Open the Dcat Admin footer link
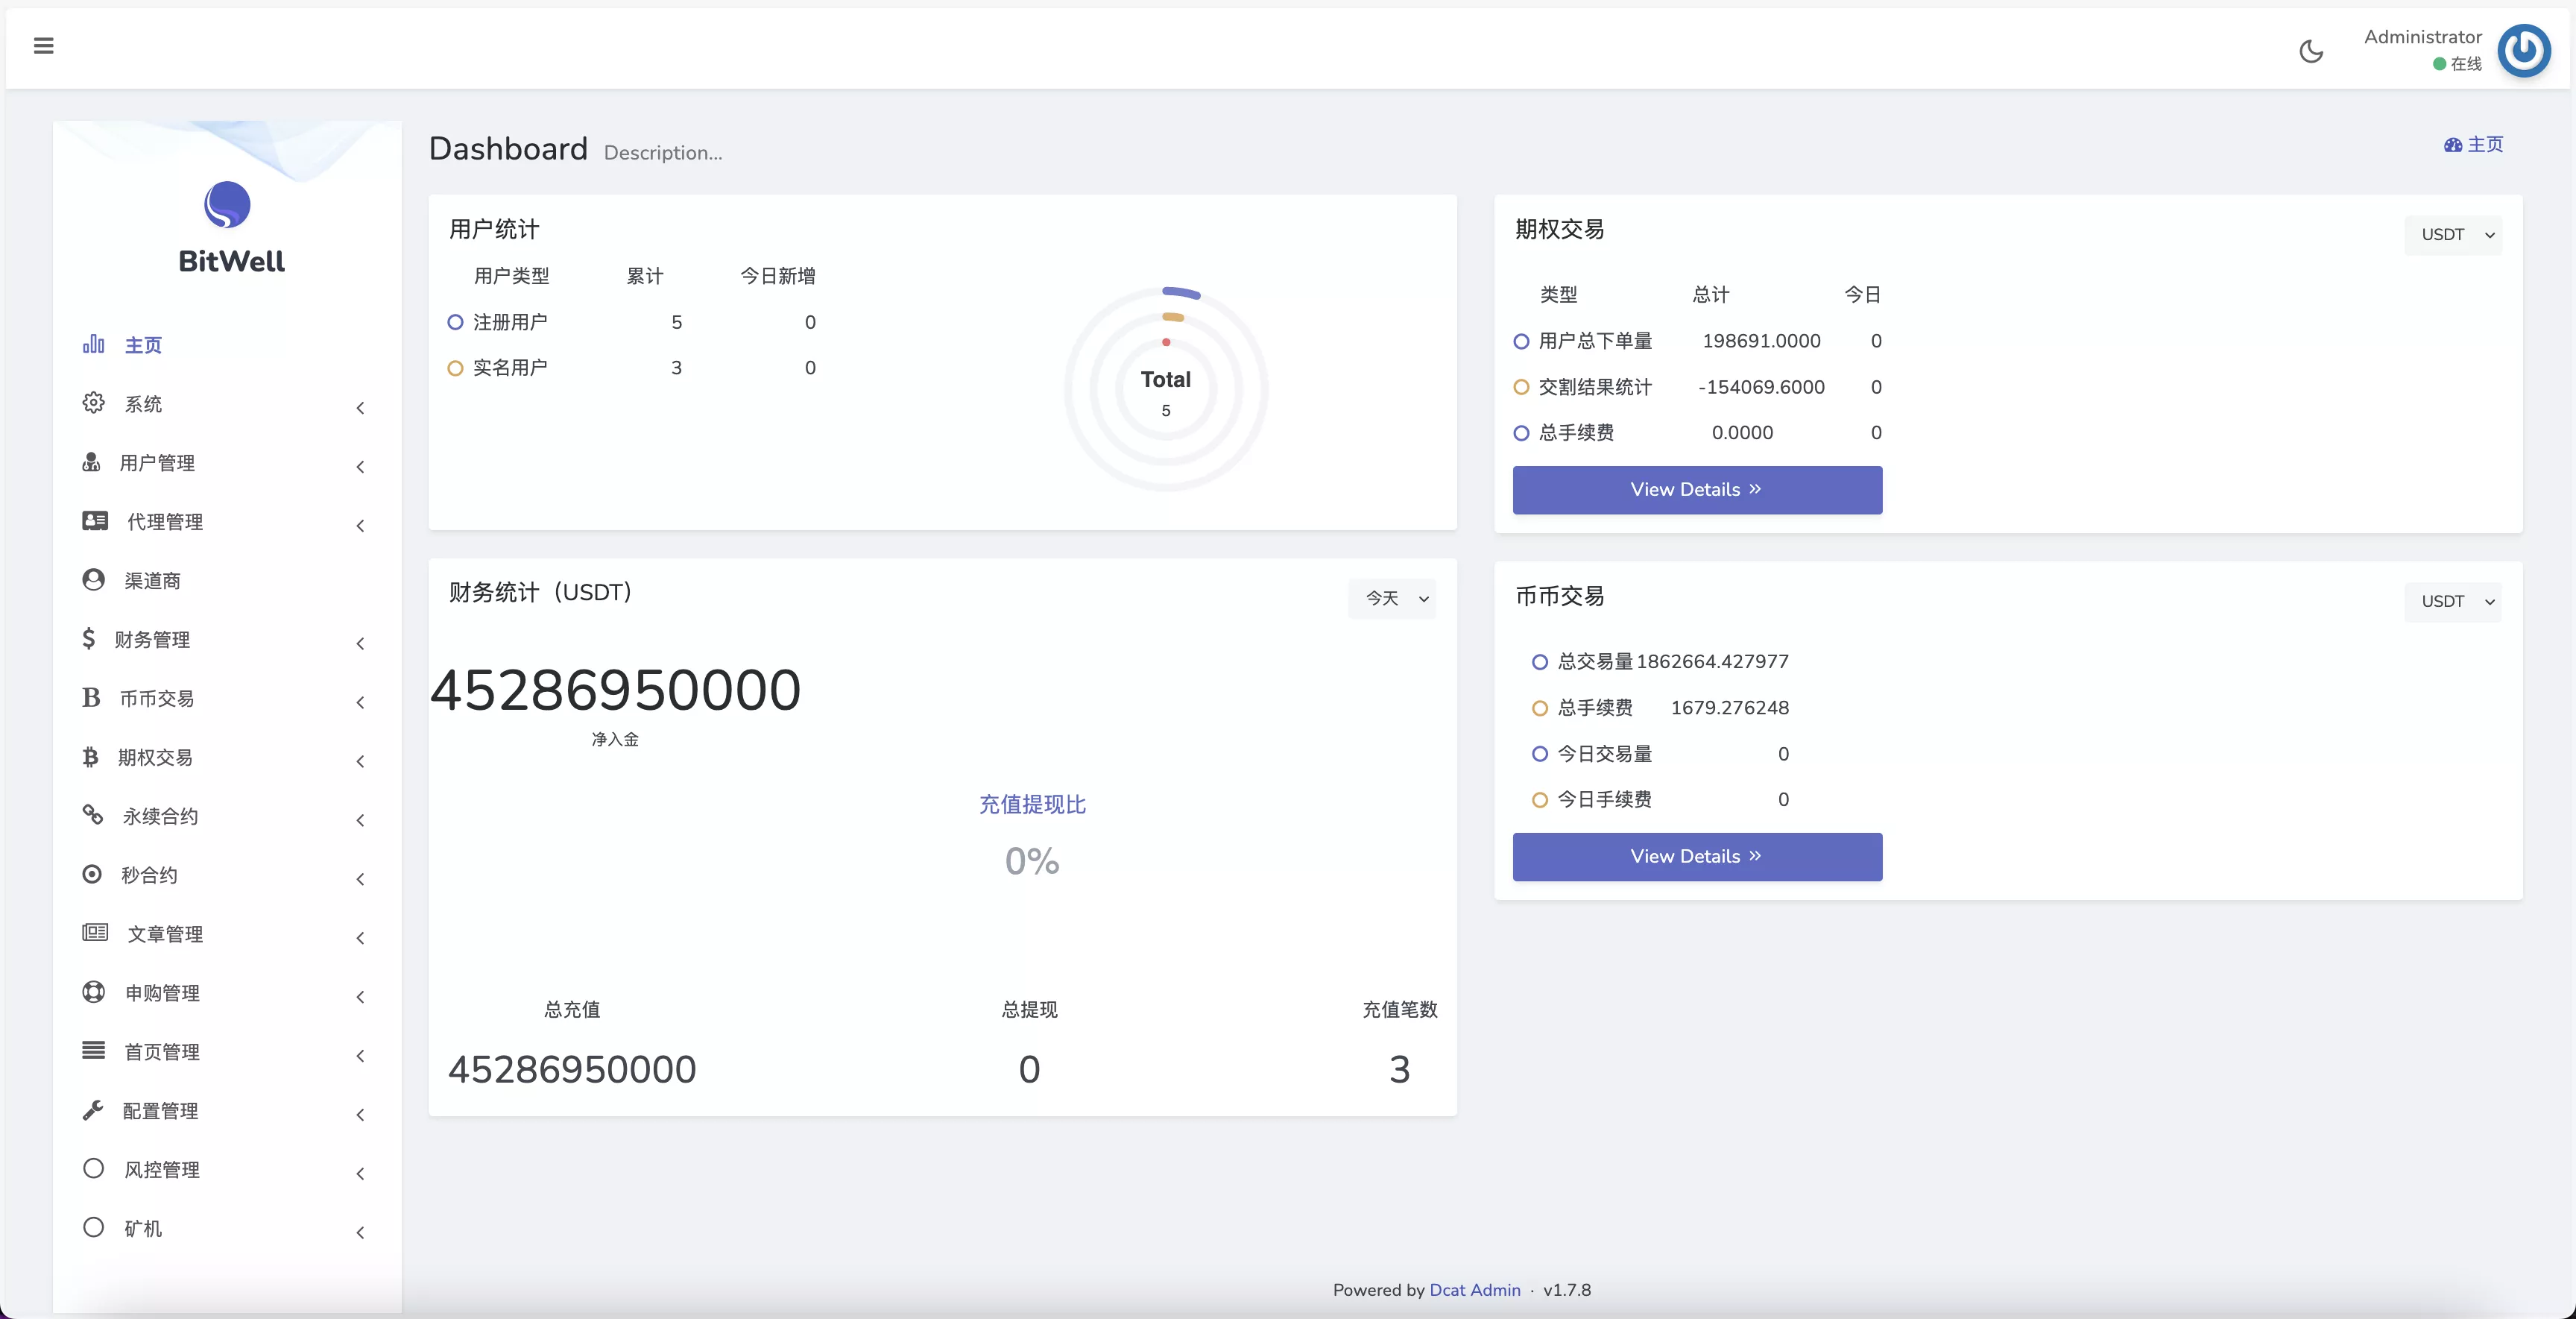The width and height of the screenshot is (2576, 1319). [x=1474, y=1290]
